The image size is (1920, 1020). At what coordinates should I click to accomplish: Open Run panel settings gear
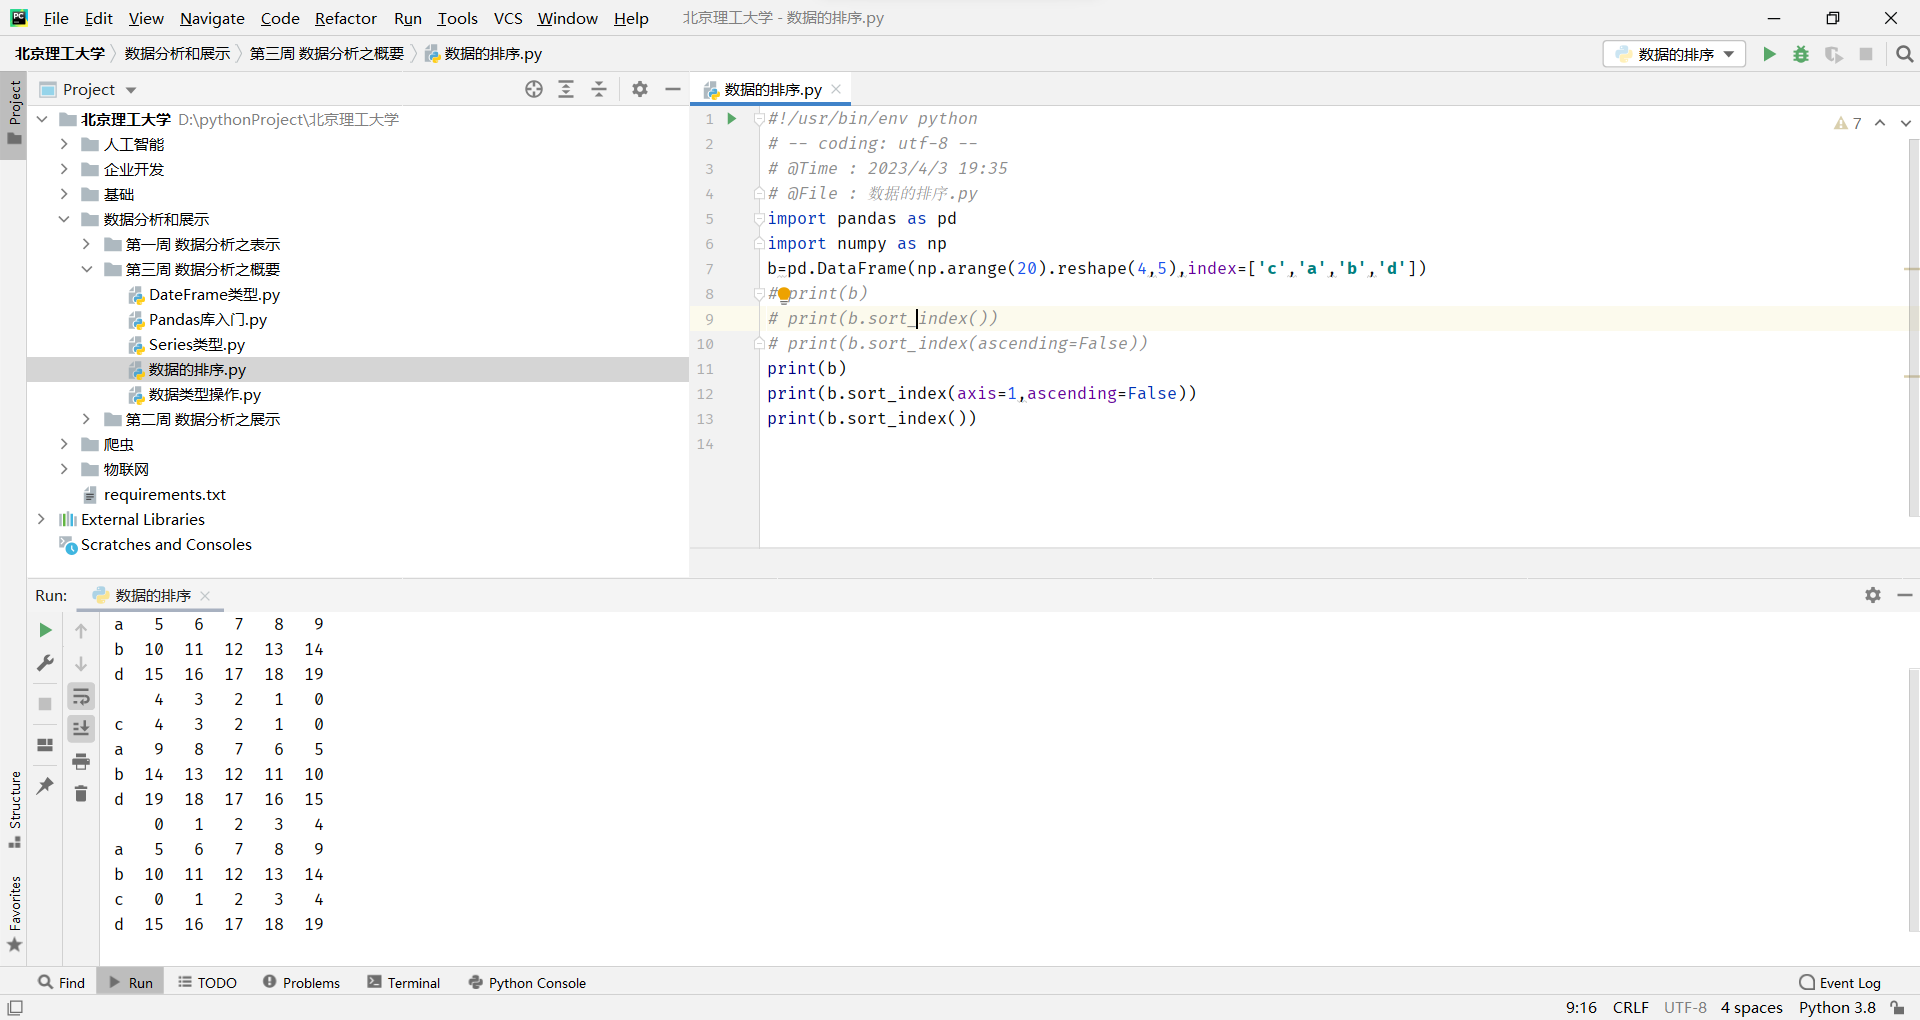click(1873, 595)
